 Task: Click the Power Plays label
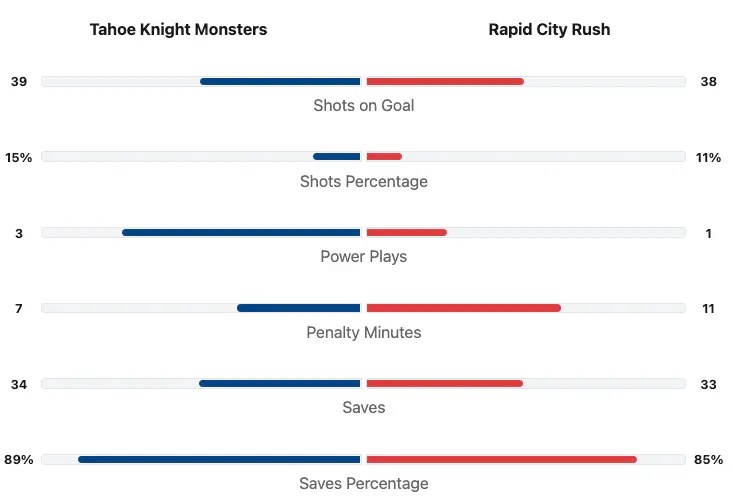363,256
